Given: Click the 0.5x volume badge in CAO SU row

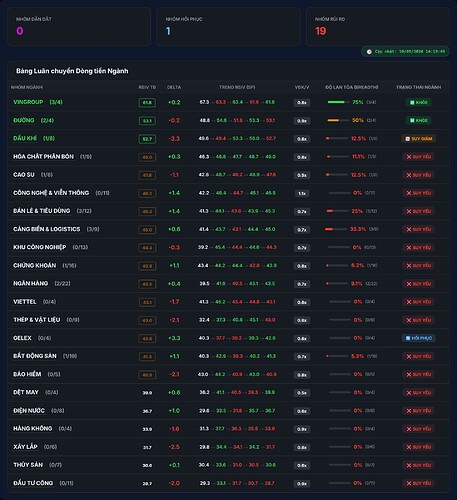Looking at the screenshot, I should click(x=302, y=175).
